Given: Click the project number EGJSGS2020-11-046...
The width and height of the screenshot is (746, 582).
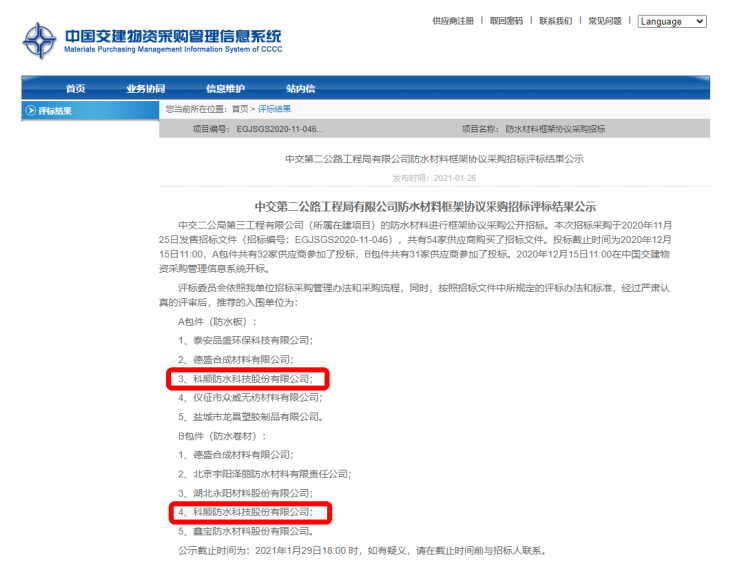Looking at the screenshot, I should [x=280, y=129].
